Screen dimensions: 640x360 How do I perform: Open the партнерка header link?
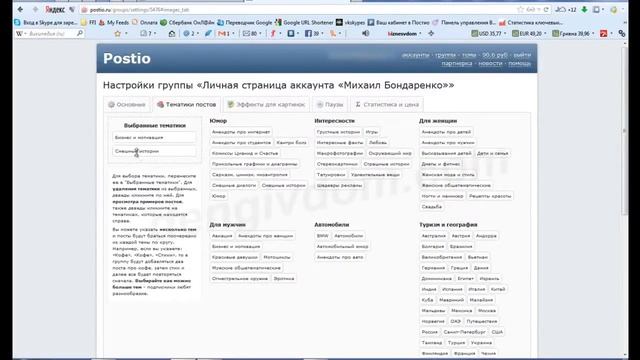(457, 63)
